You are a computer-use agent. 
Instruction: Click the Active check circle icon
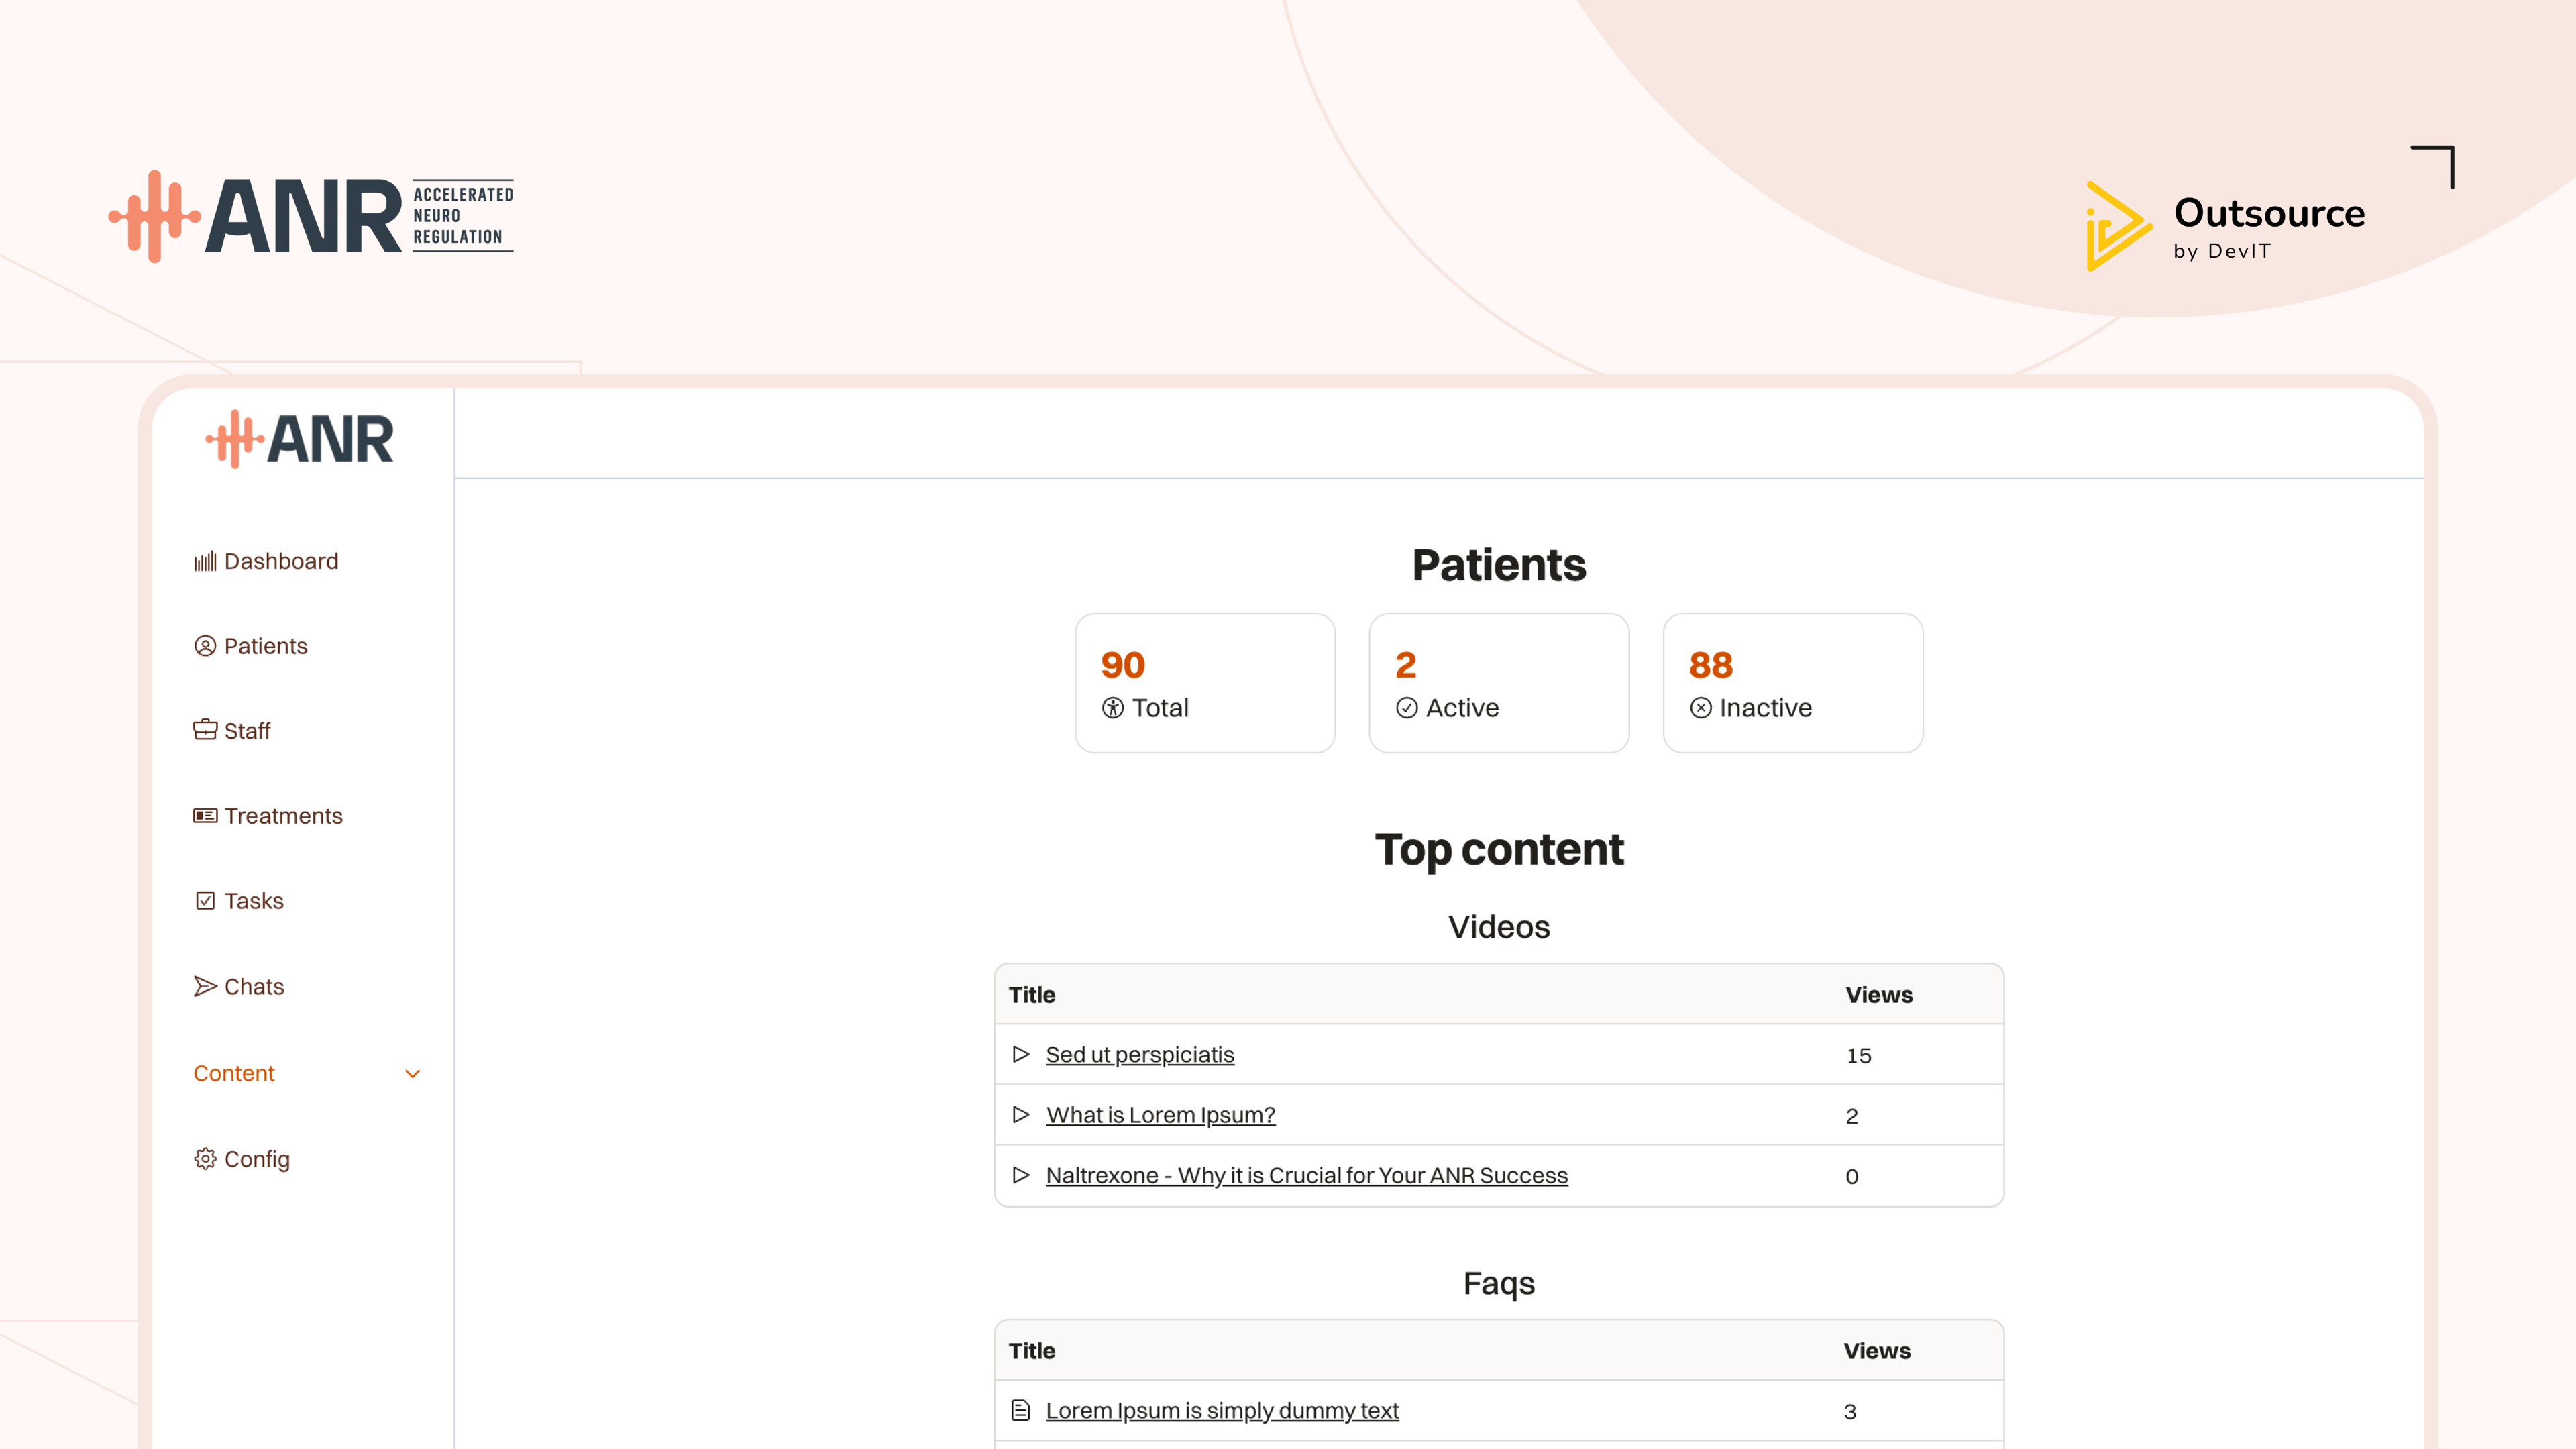point(1406,707)
